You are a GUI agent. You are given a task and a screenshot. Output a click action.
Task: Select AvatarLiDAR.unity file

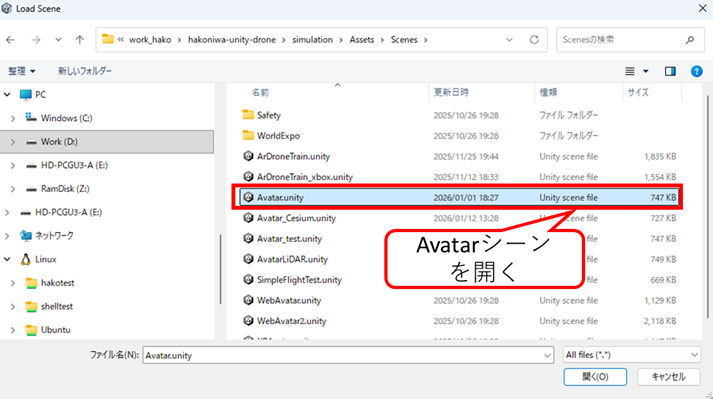[x=292, y=259]
